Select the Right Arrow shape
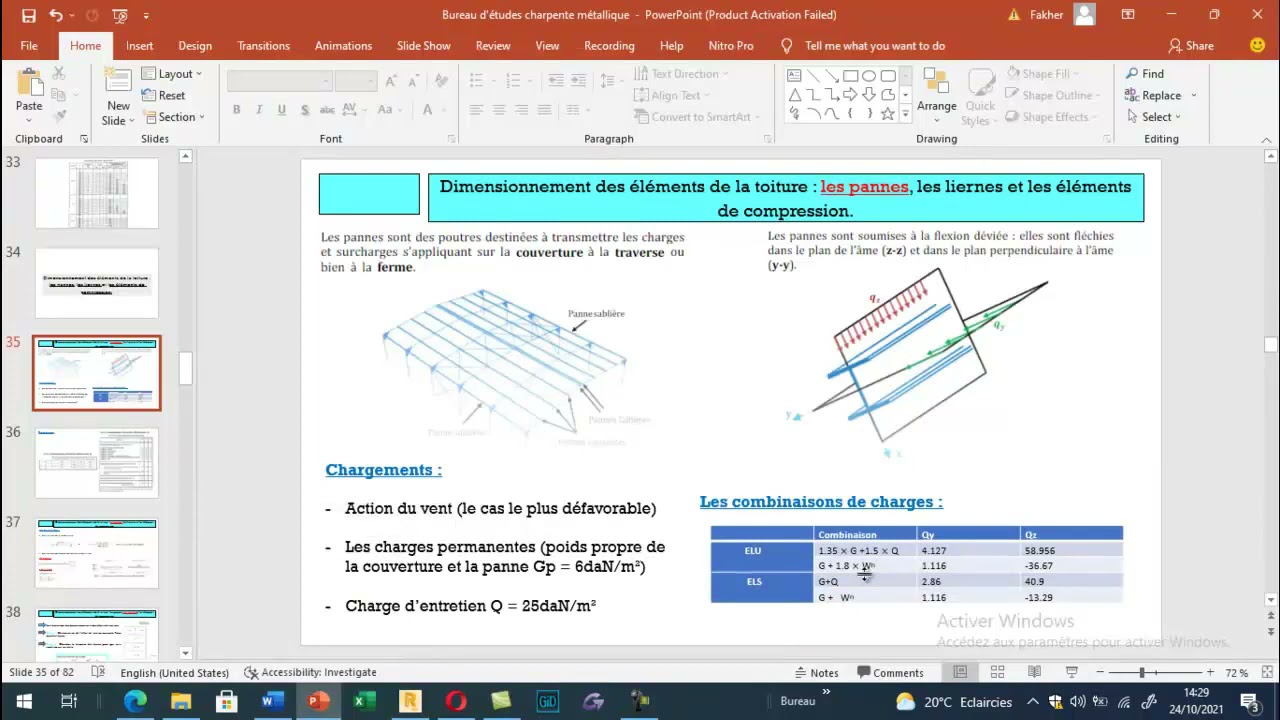 point(850,95)
